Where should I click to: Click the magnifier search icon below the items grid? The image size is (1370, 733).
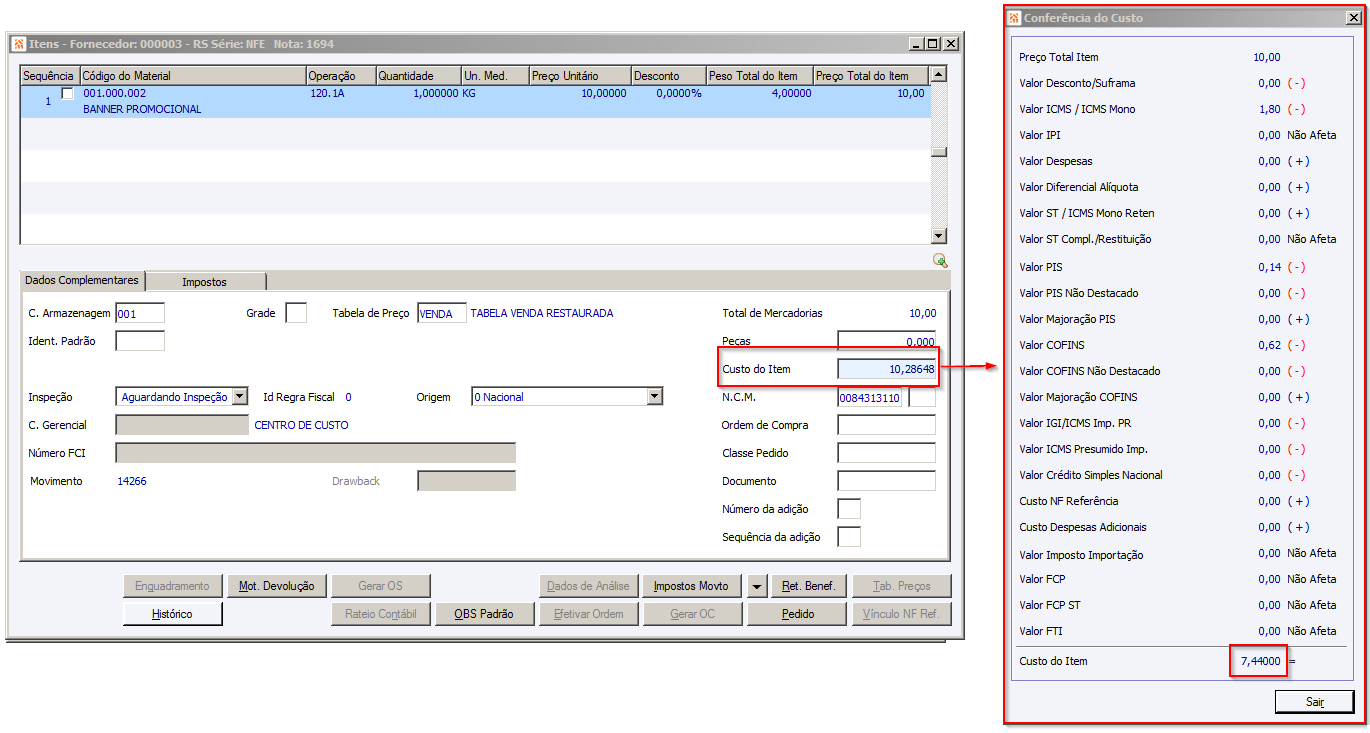coord(939,260)
